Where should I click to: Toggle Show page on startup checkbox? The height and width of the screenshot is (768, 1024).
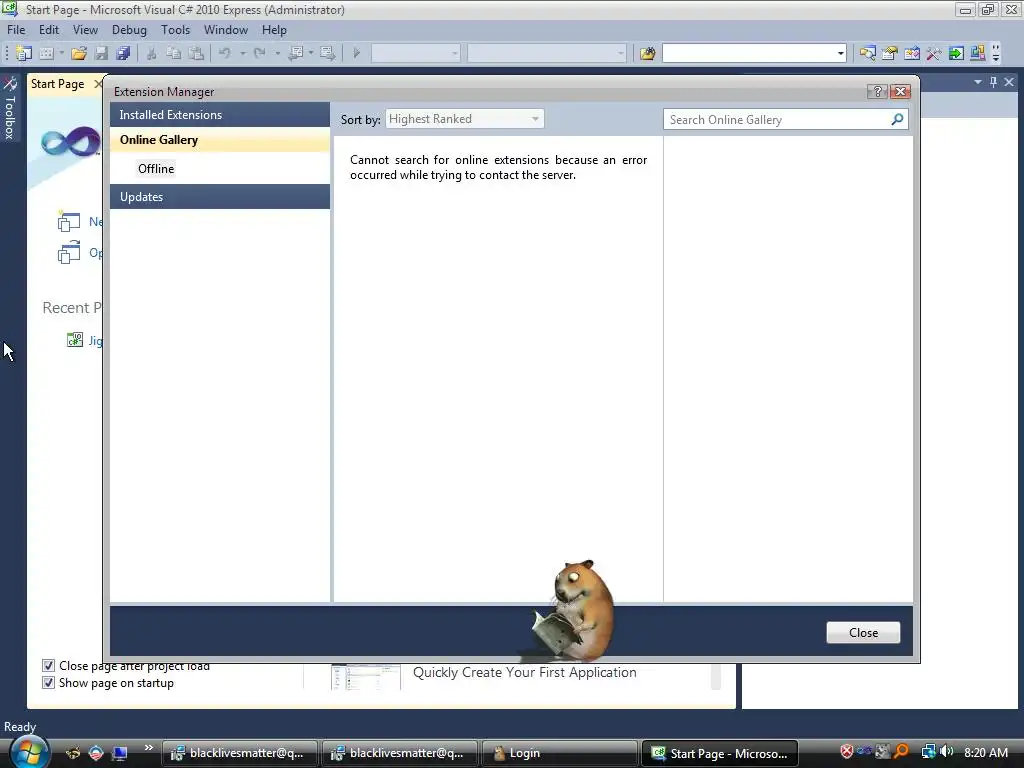[x=48, y=682]
